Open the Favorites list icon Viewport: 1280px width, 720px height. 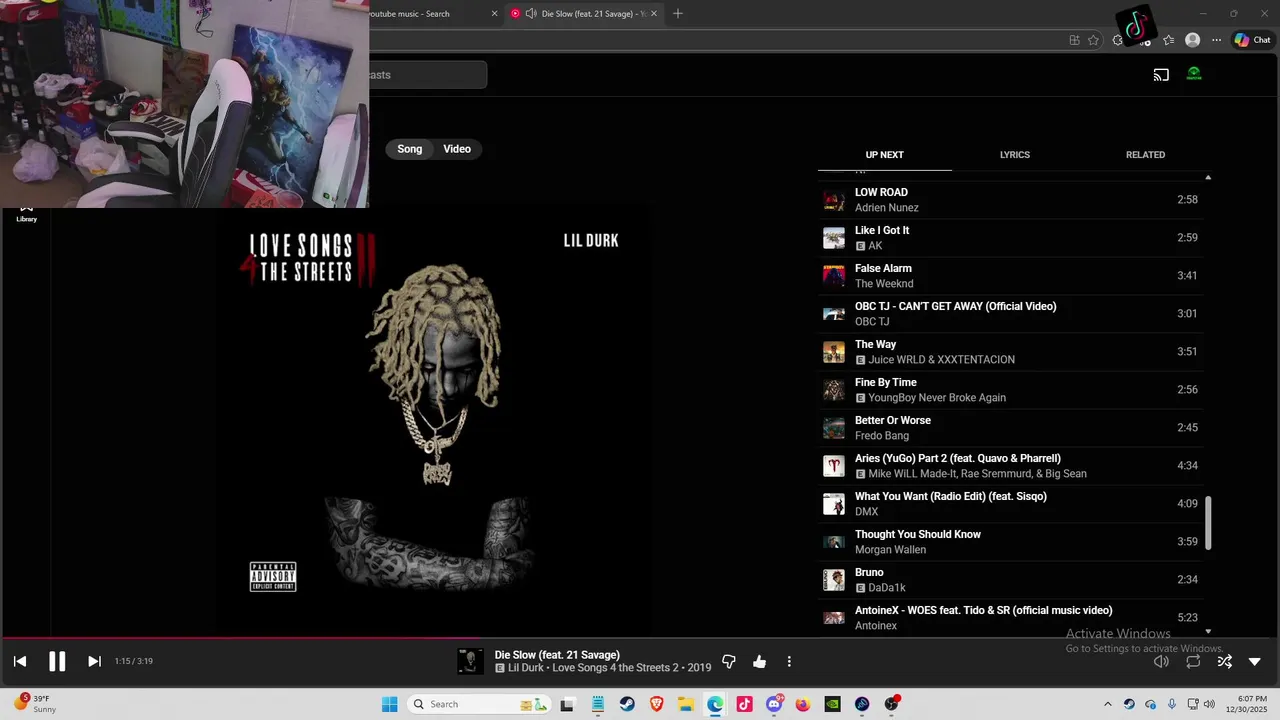tap(1168, 40)
